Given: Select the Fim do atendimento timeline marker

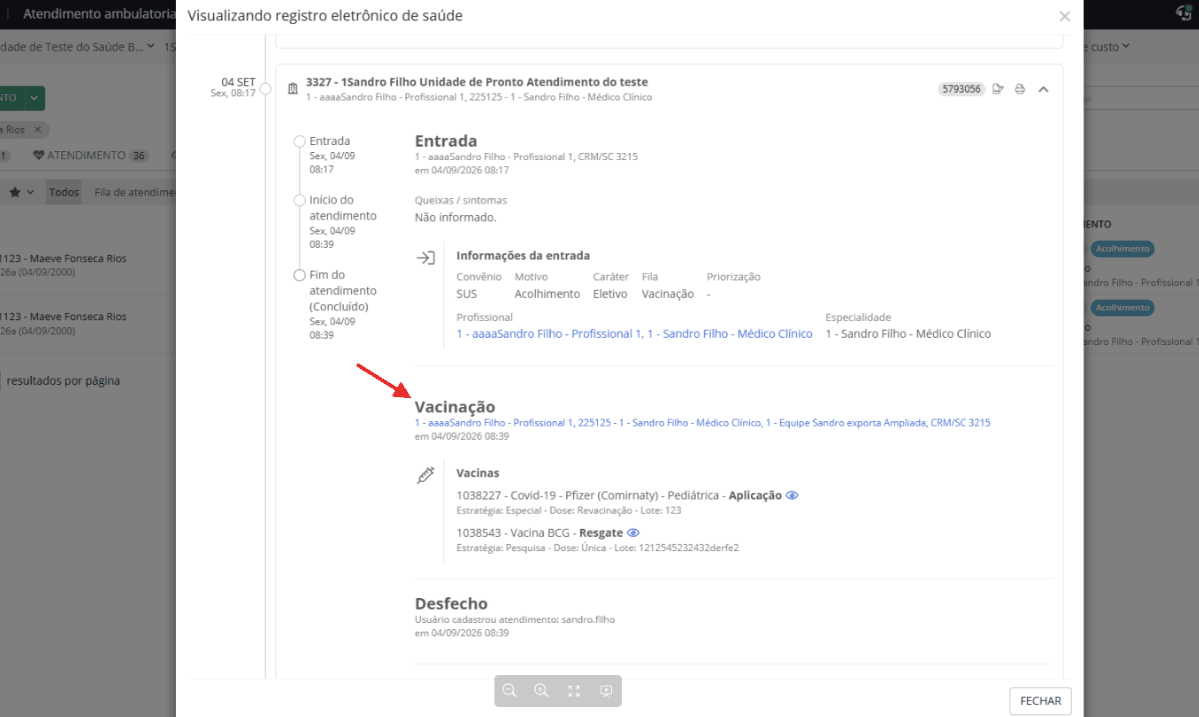Looking at the screenshot, I should click(300, 275).
